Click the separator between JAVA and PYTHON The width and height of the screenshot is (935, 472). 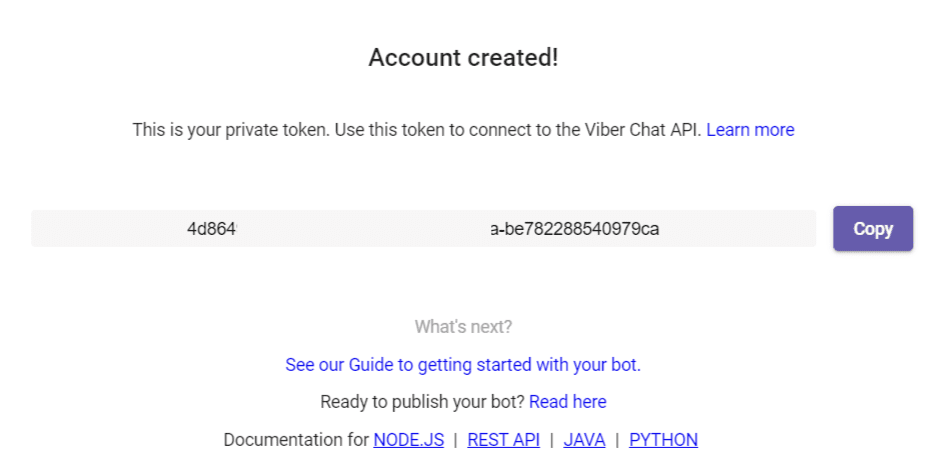pos(617,440)
